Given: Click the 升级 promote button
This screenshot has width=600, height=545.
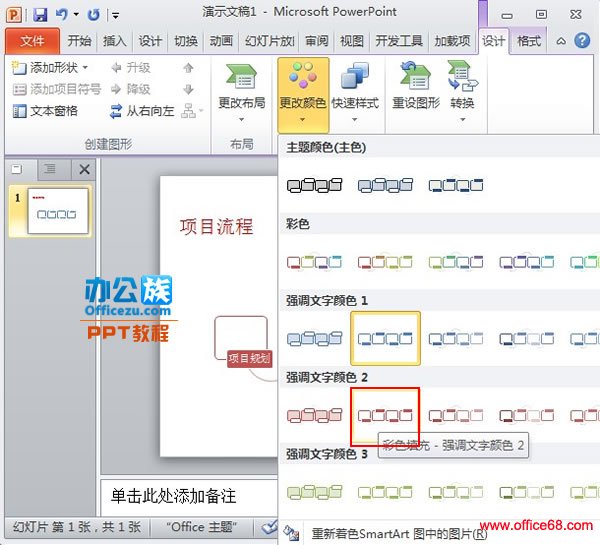Looking at the screenshot, I should tap(130, 68).
